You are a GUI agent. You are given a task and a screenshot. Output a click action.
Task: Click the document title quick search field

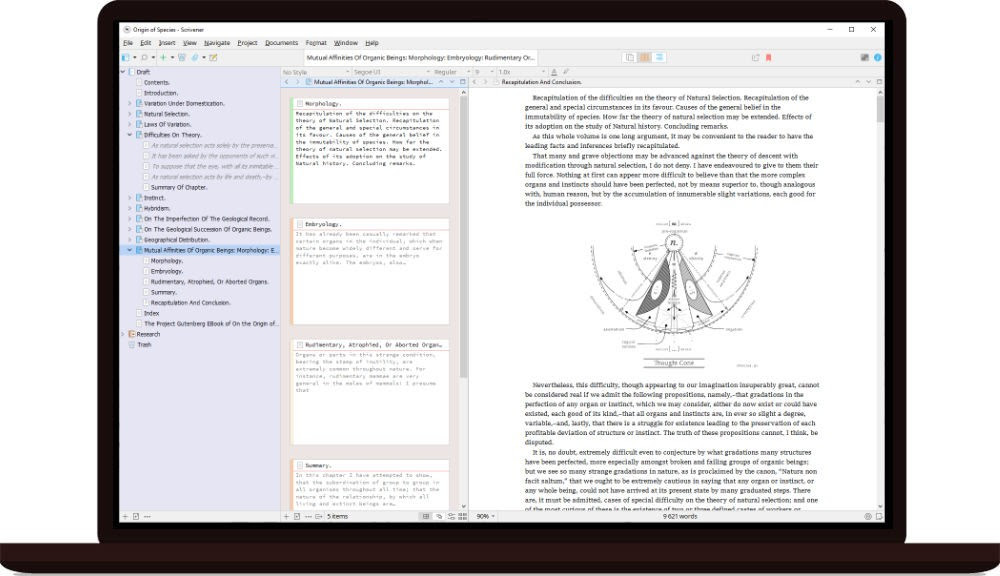click(x=421, y=57)
